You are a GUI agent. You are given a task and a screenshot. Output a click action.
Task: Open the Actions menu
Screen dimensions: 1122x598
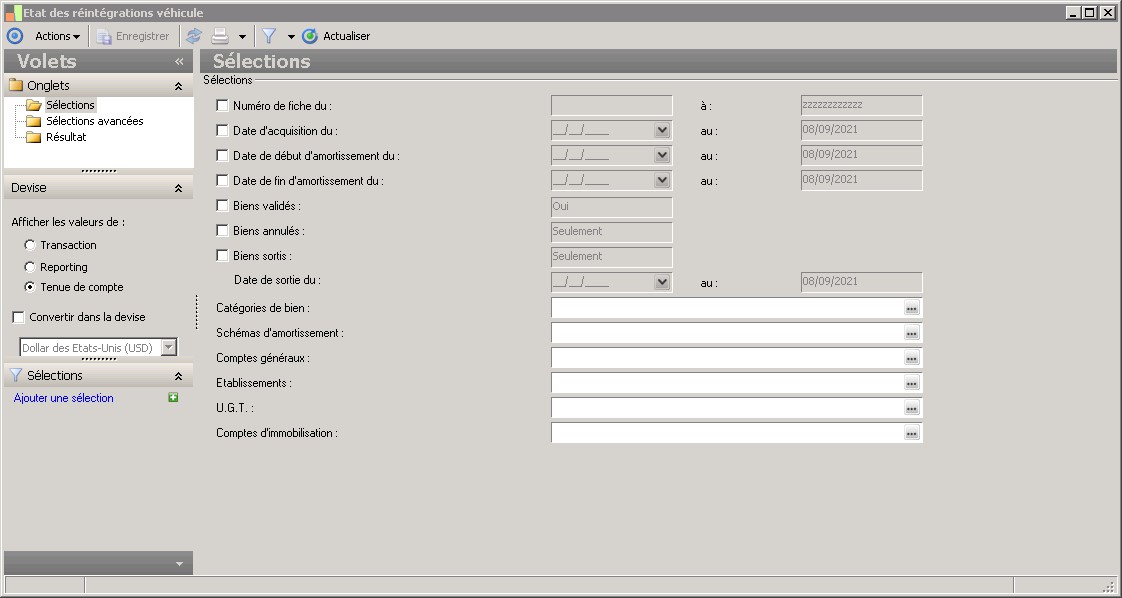tap(57, 36)
